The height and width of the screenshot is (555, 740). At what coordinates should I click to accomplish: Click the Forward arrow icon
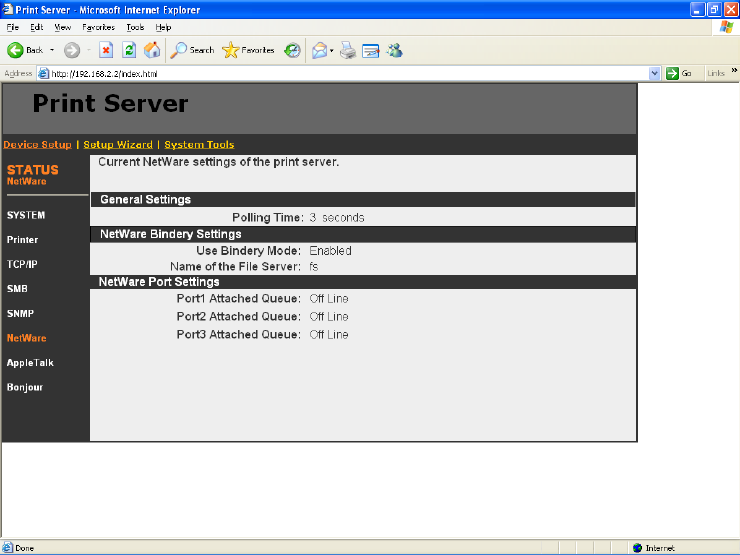click(x=72, y=50)
